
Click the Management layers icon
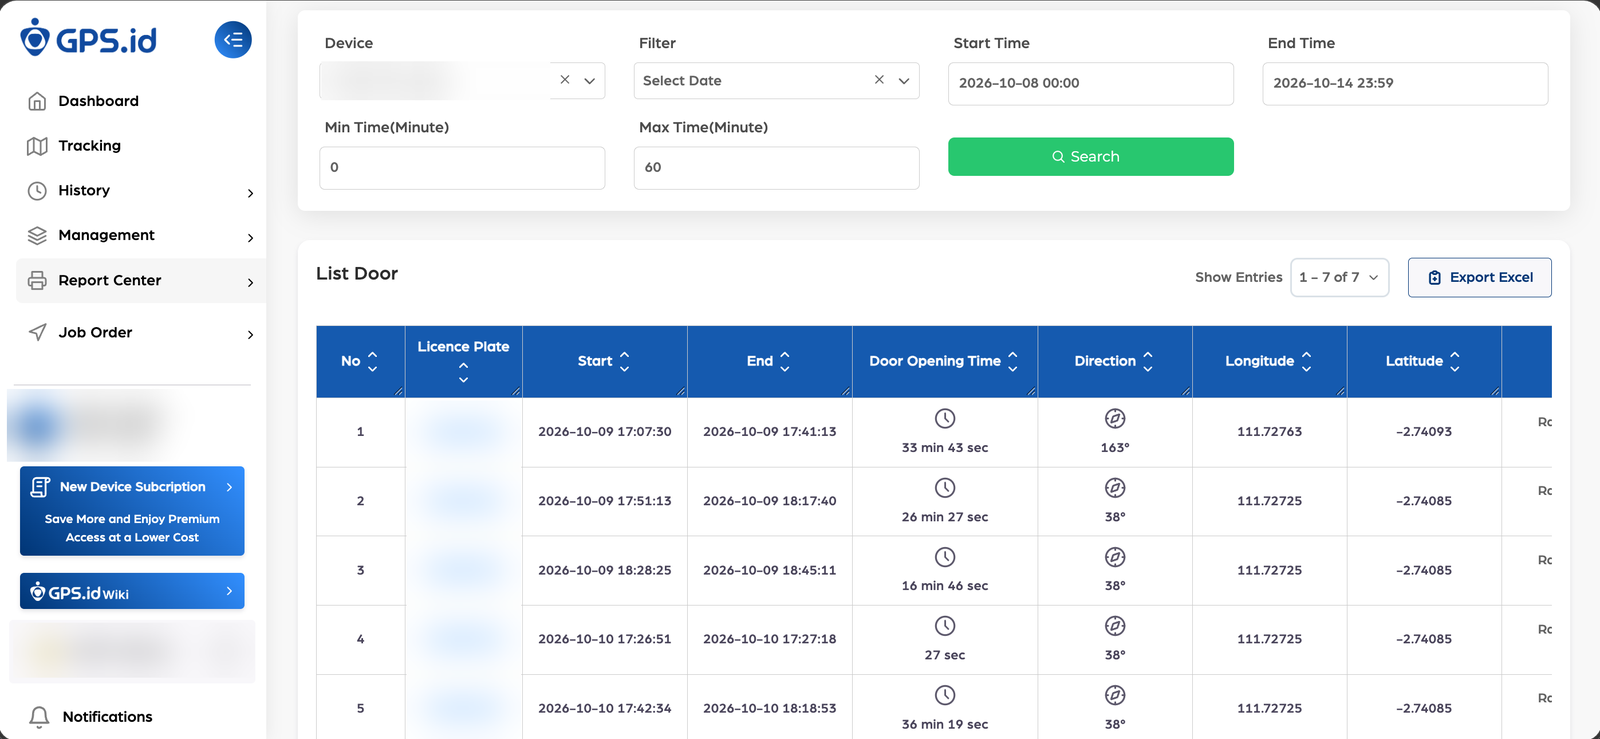pyautogui.click(x=37, y=235)
